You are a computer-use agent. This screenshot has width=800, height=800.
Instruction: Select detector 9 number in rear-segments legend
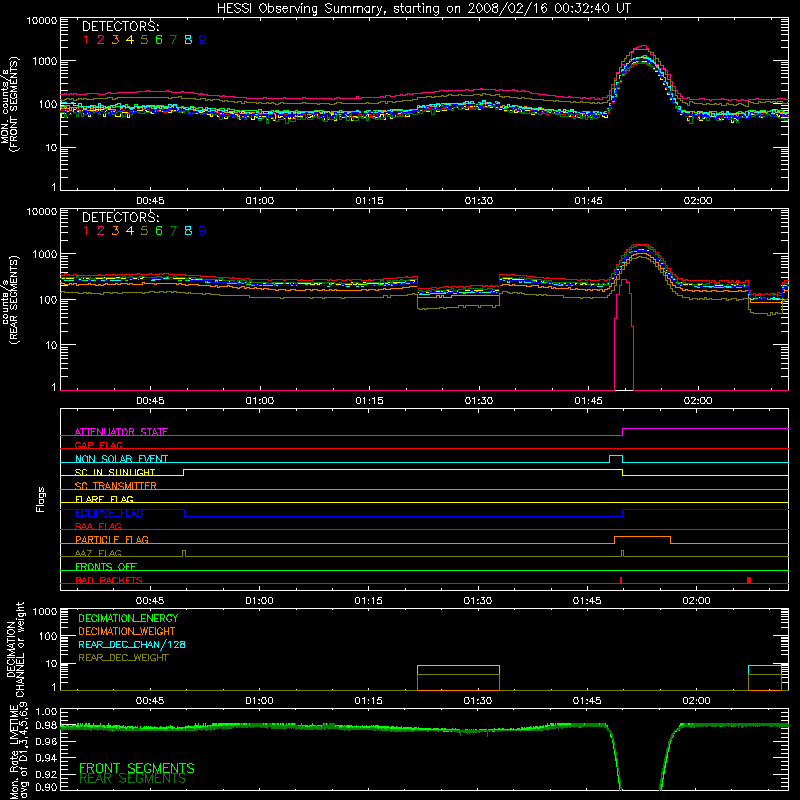coord(203,231)
